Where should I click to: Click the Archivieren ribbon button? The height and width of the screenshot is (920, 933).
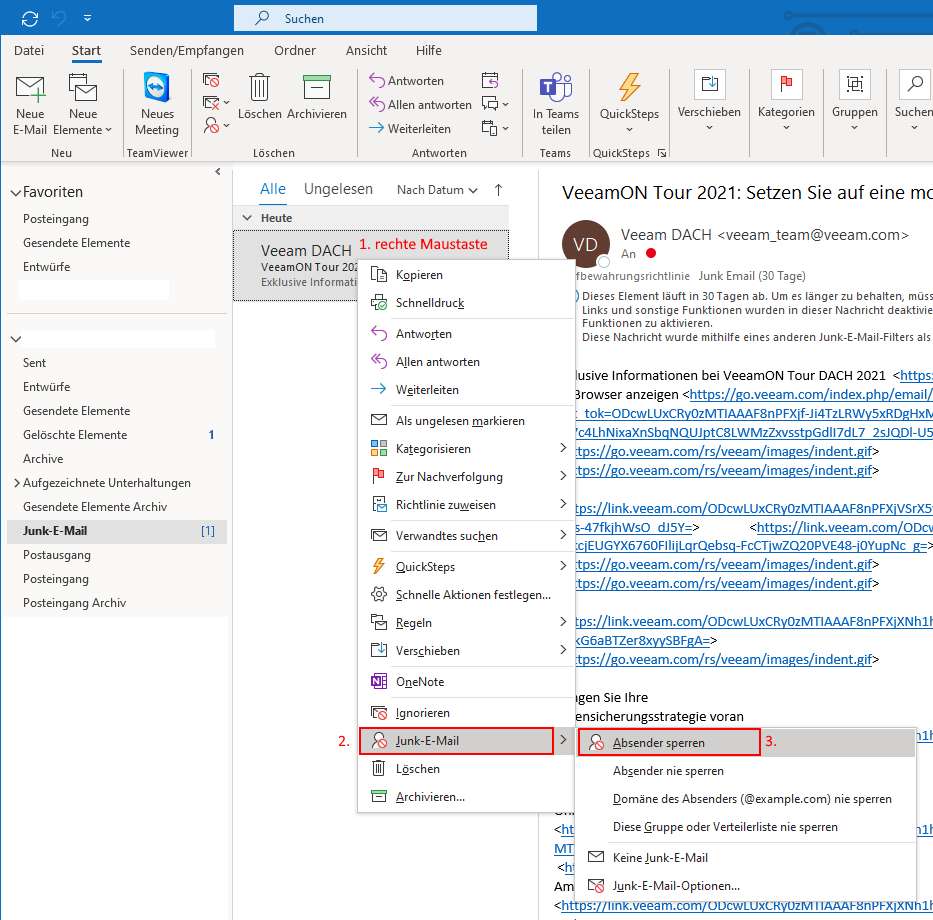click(x=317, y=98)
